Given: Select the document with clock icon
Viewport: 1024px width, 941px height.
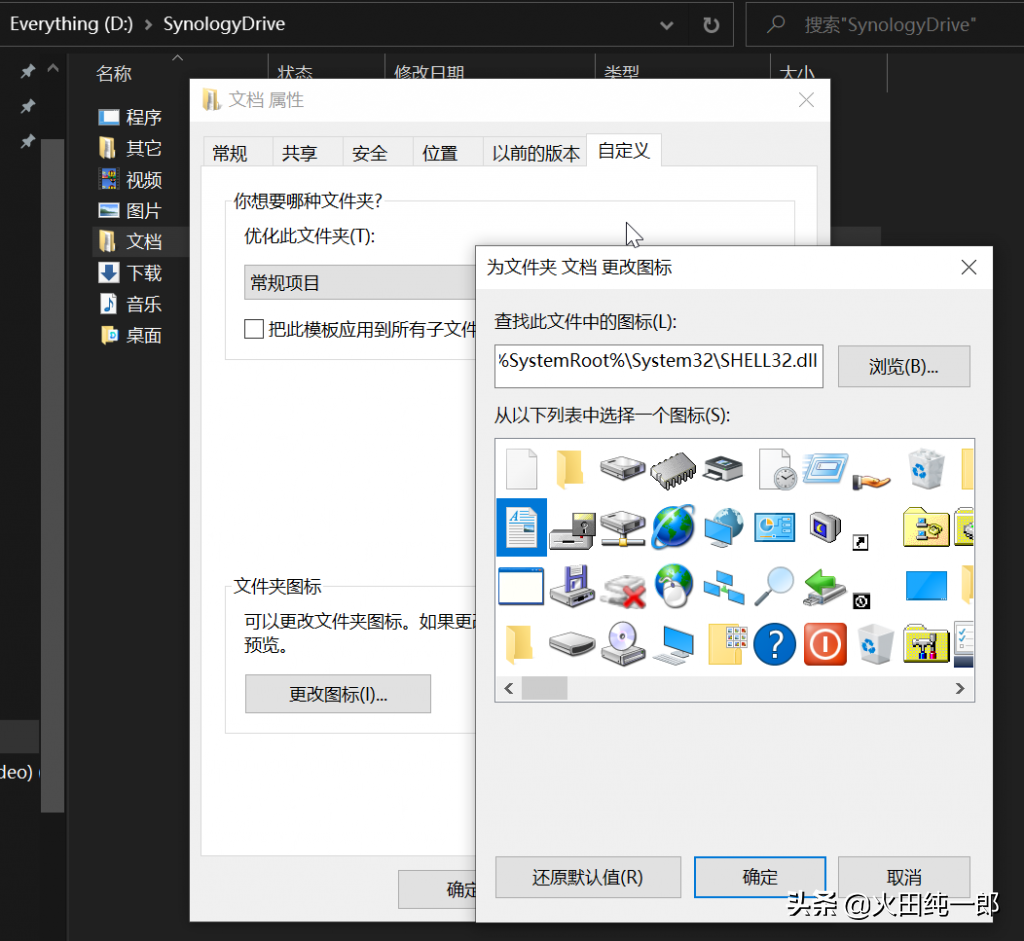Looking at the screenshot, I should pyautogui.click(x=776, y=469).
